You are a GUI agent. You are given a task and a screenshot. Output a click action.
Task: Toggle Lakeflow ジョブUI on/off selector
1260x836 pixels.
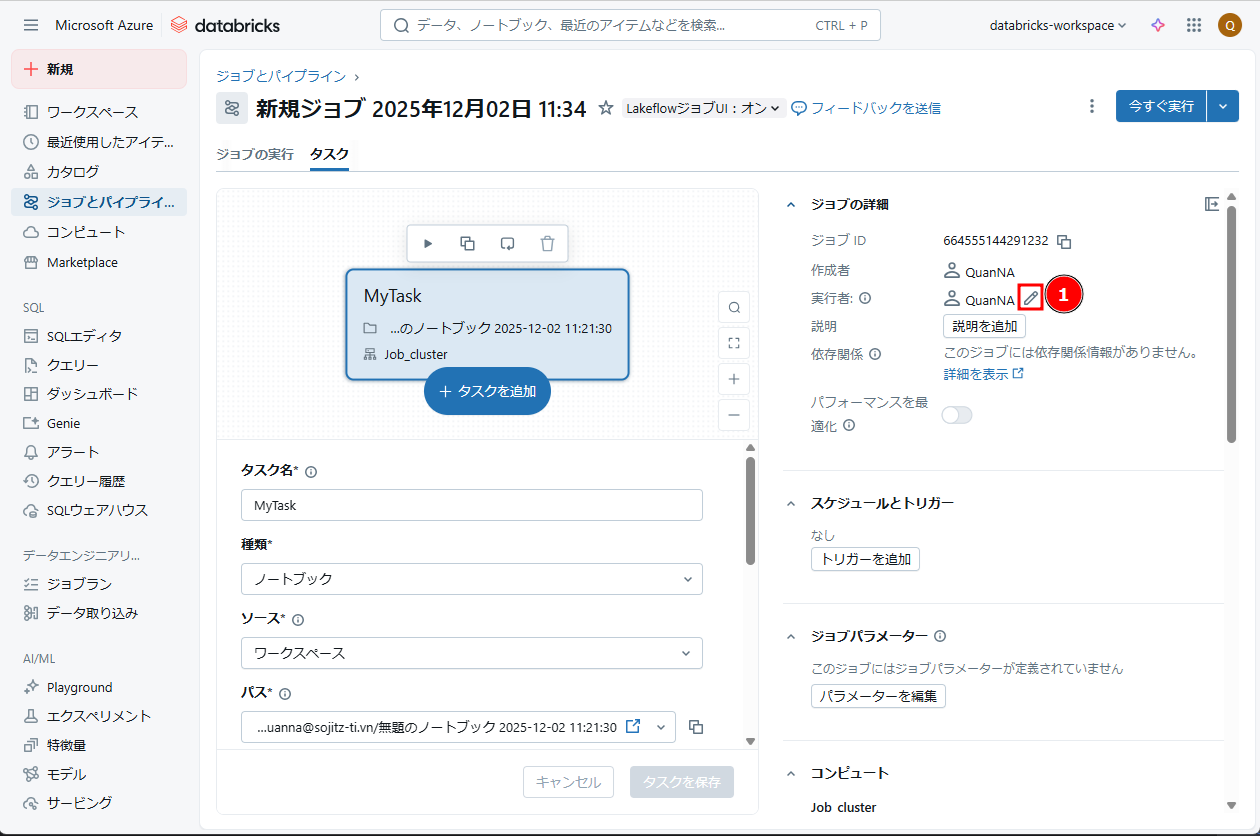point(703,108)
